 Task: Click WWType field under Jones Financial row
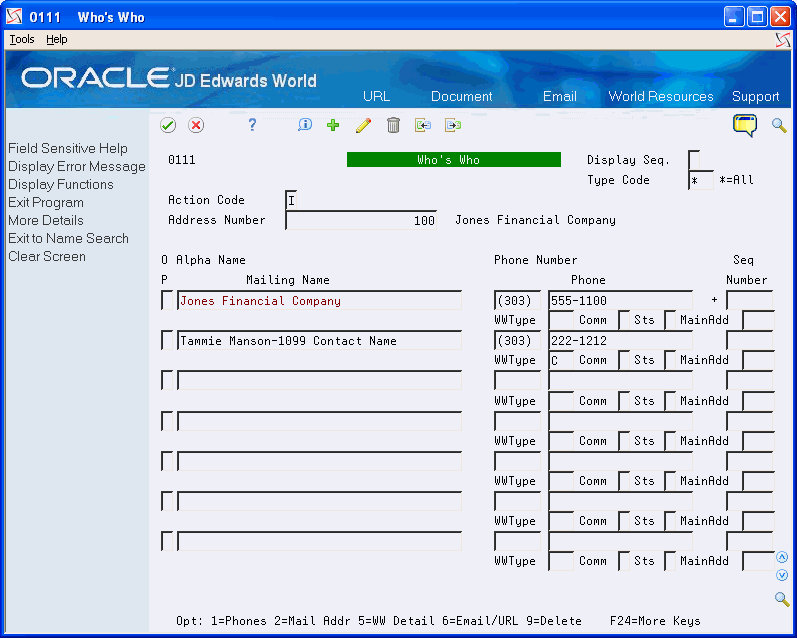pos(561,320)
